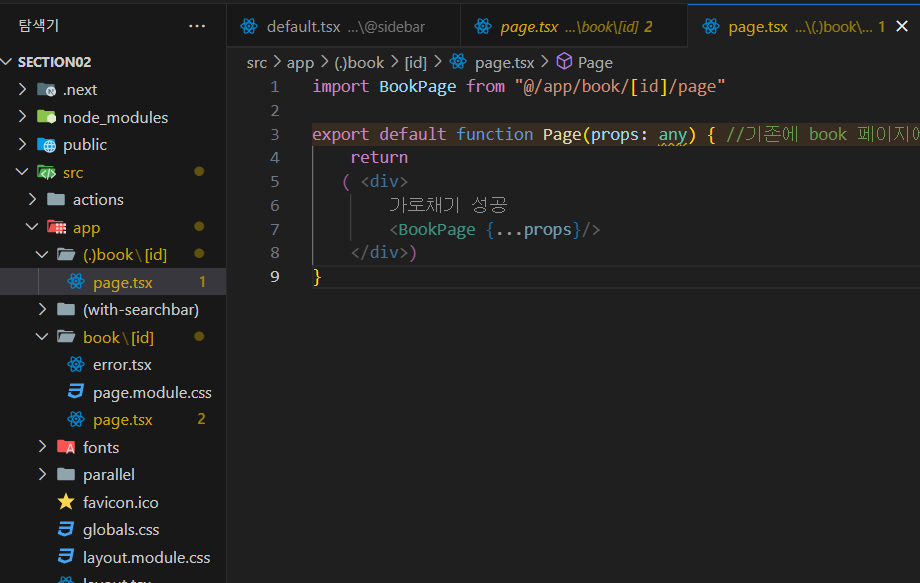Open page.tsx in the breadcrumb

pyautogui.click(x=504, y=63)
